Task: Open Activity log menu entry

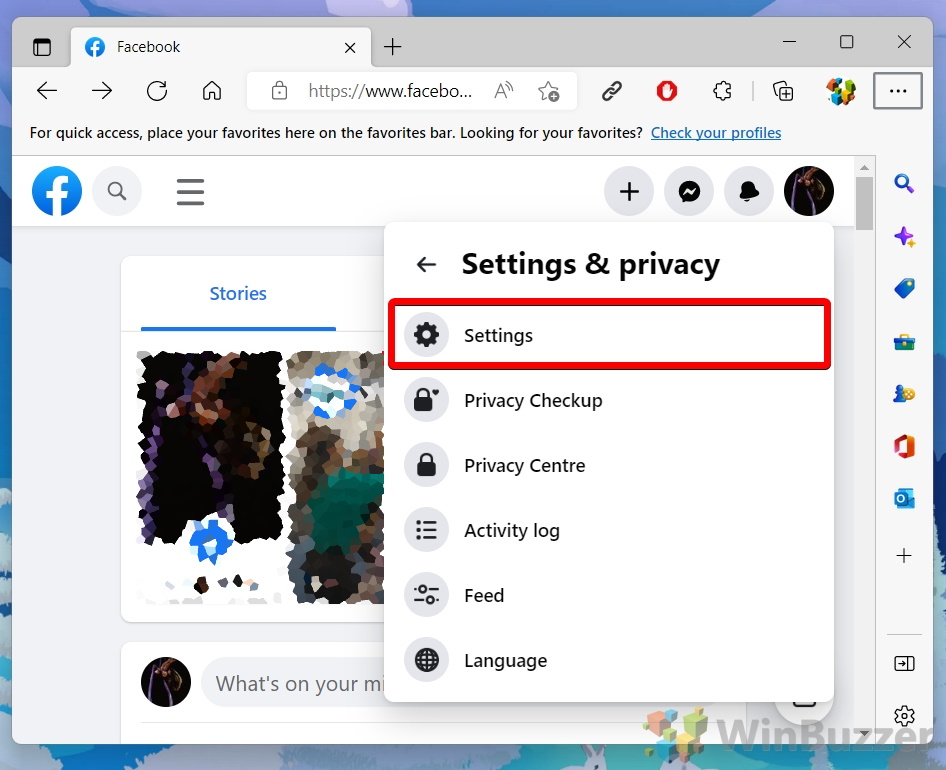Action: point(609,530)
